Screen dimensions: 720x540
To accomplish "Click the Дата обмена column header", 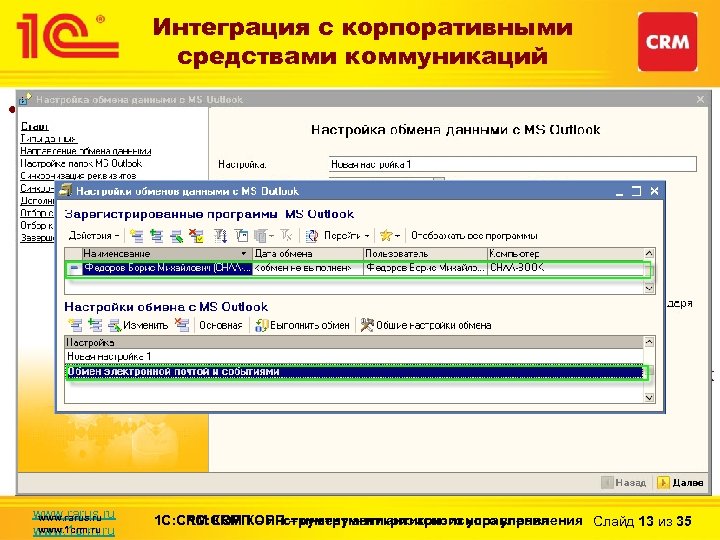I will click(x=308, y=253).
